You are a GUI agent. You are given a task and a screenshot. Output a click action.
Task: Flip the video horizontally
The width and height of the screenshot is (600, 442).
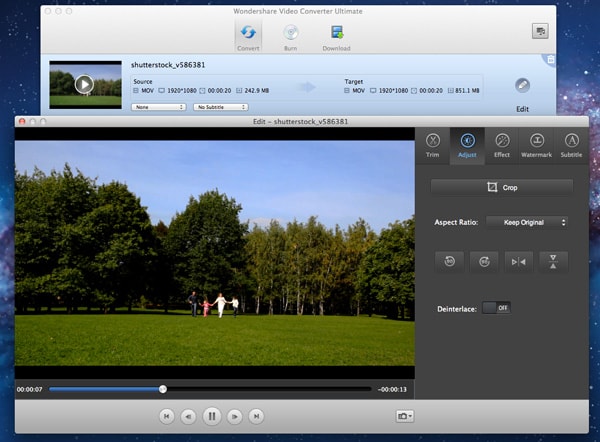coord(518,262)
